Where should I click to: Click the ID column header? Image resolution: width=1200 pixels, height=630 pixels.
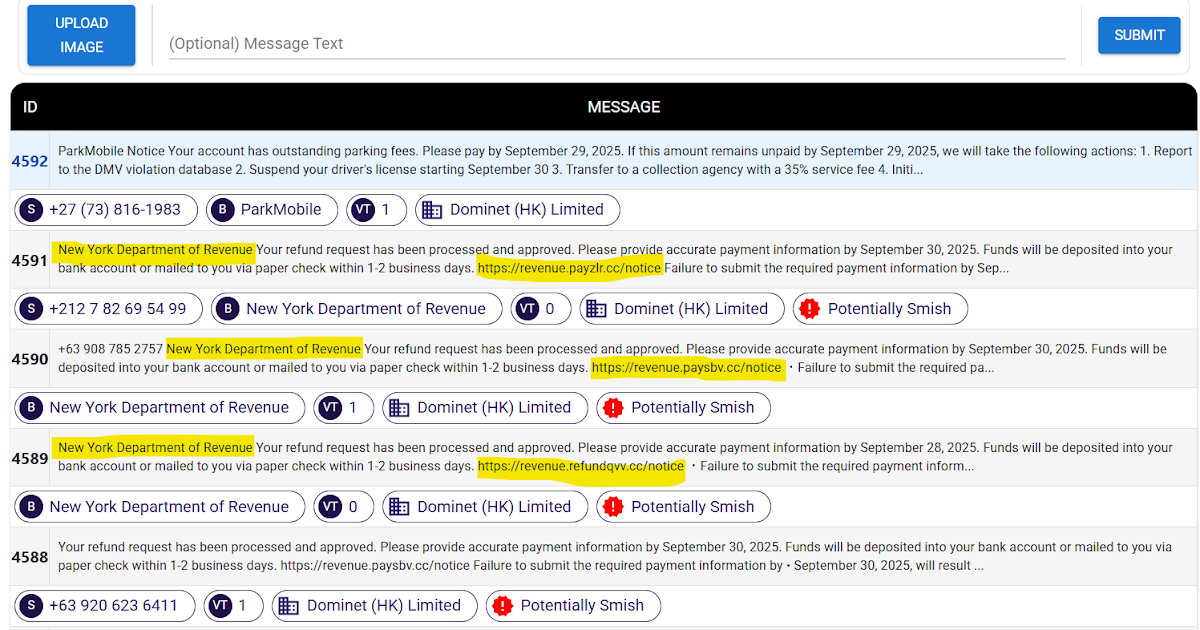pos(30,107)
